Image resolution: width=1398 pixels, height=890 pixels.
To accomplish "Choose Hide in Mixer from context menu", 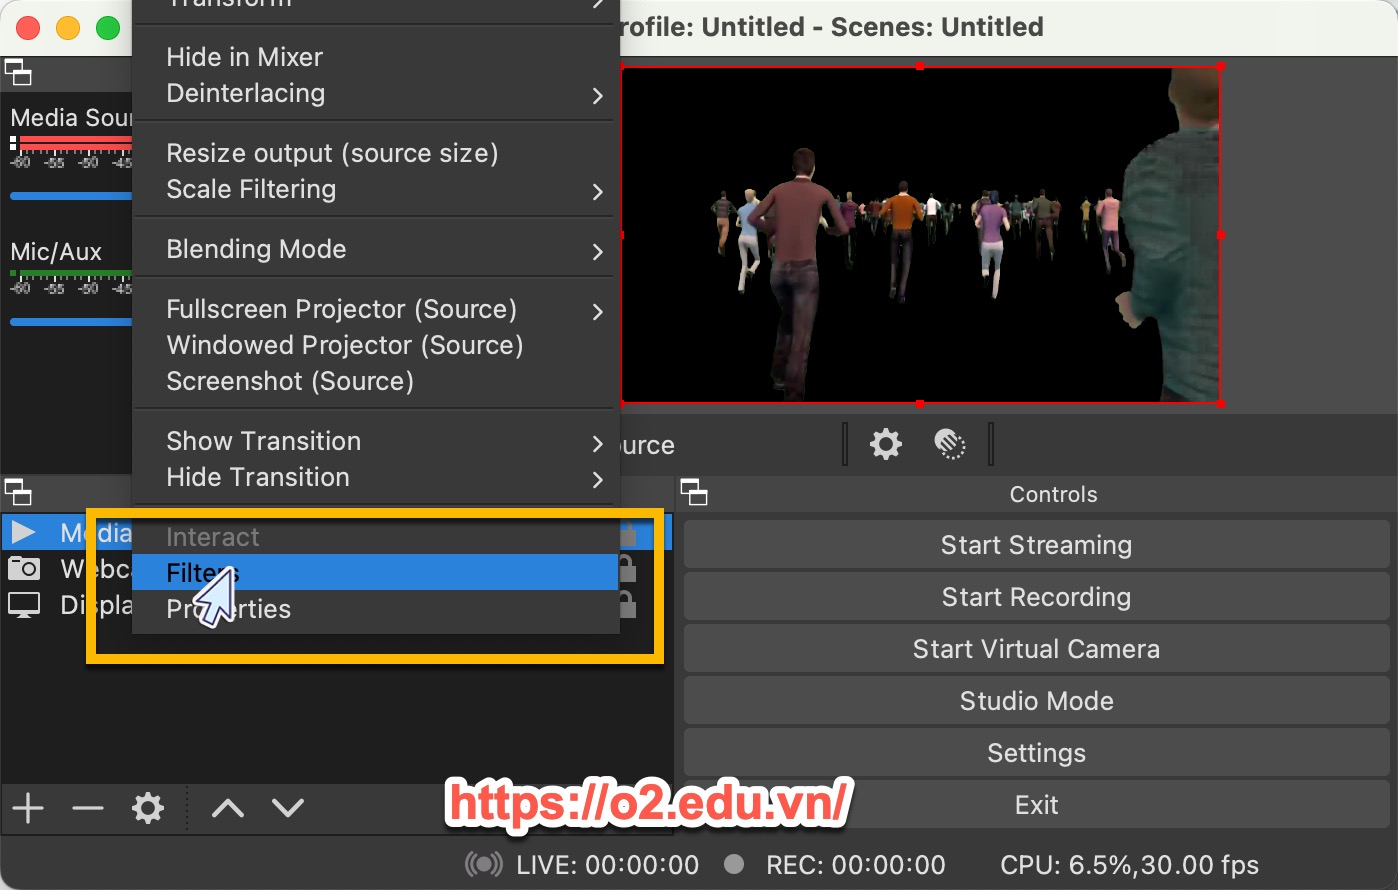I will tap(376, 57).
